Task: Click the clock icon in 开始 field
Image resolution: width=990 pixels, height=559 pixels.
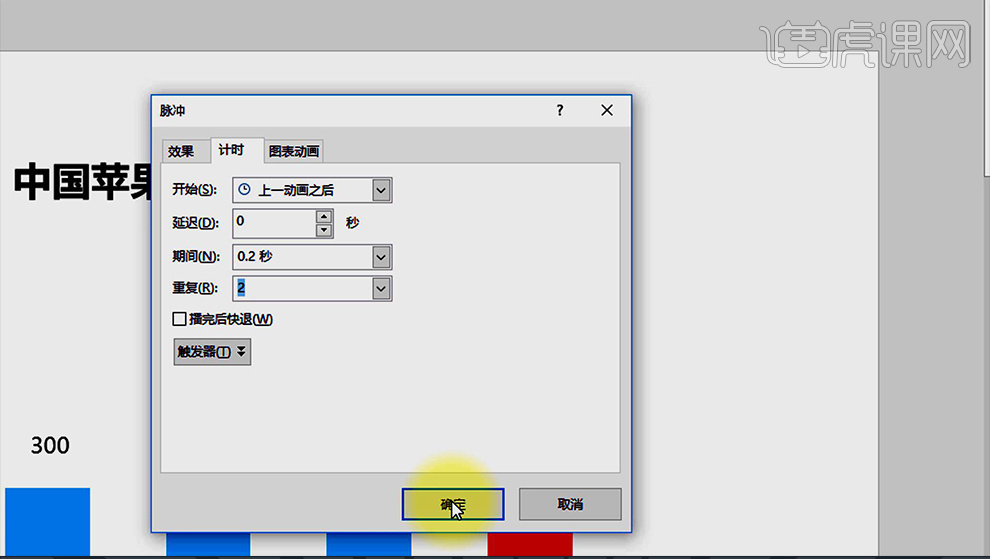Action: click(245, 190)
